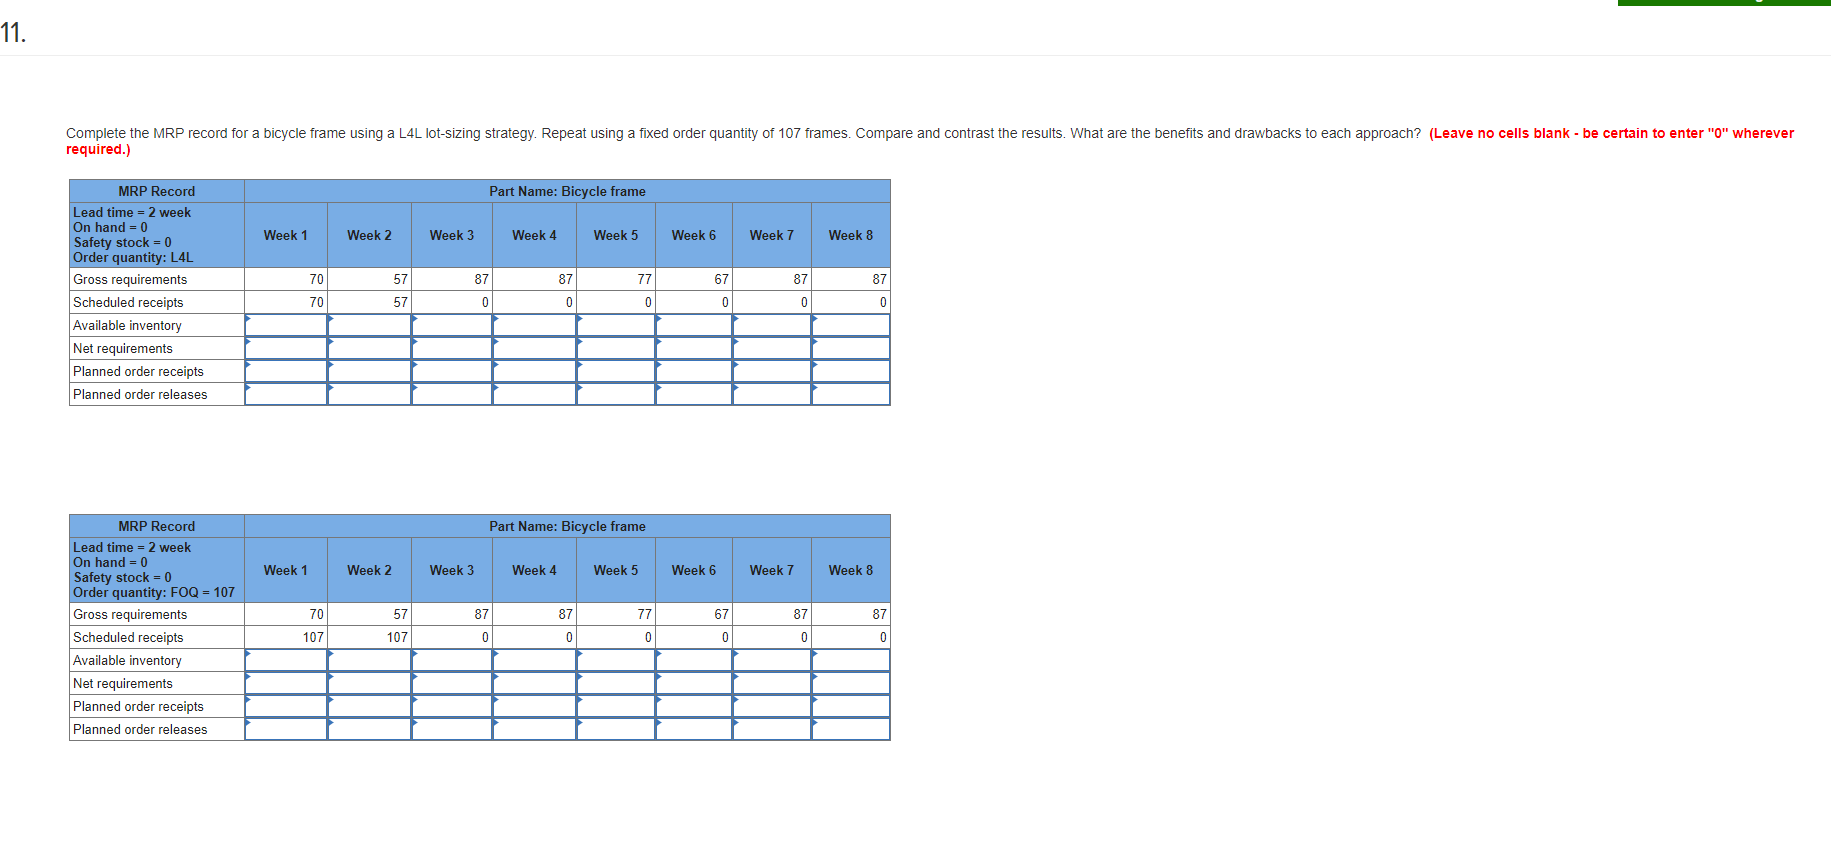Click 'Safety stock = 0' in the L4L table
Viewport: 1831px width, 851px height.
pos(122,242)
